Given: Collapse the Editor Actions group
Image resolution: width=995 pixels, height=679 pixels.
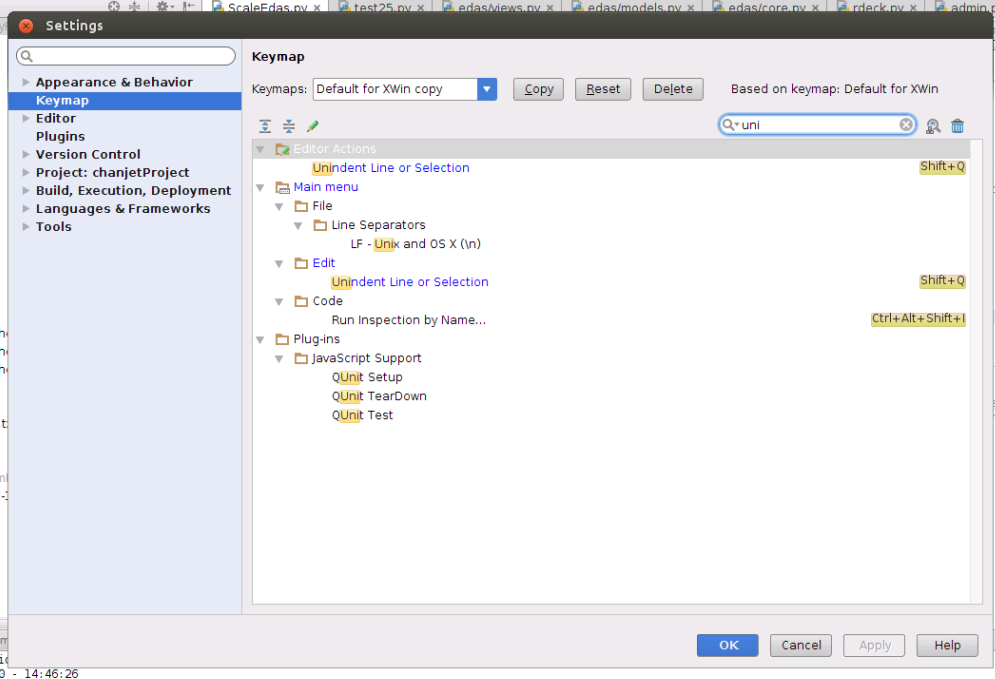Looking at the screenshot, I should click(x=260, y=150).
